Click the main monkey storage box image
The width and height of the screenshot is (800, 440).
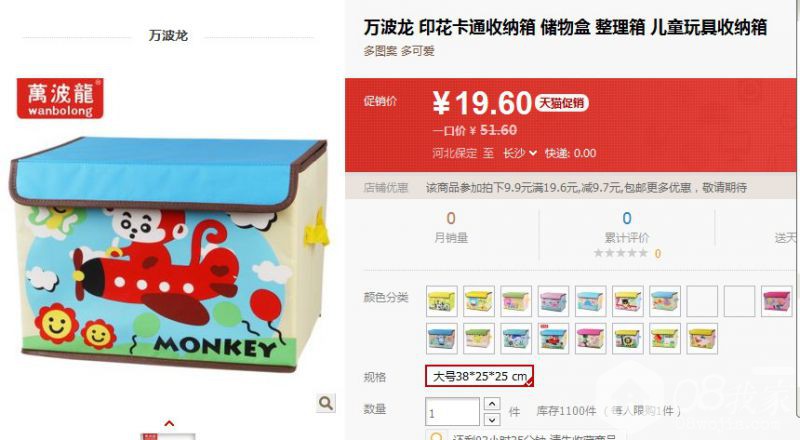click(x=168, y=254)
